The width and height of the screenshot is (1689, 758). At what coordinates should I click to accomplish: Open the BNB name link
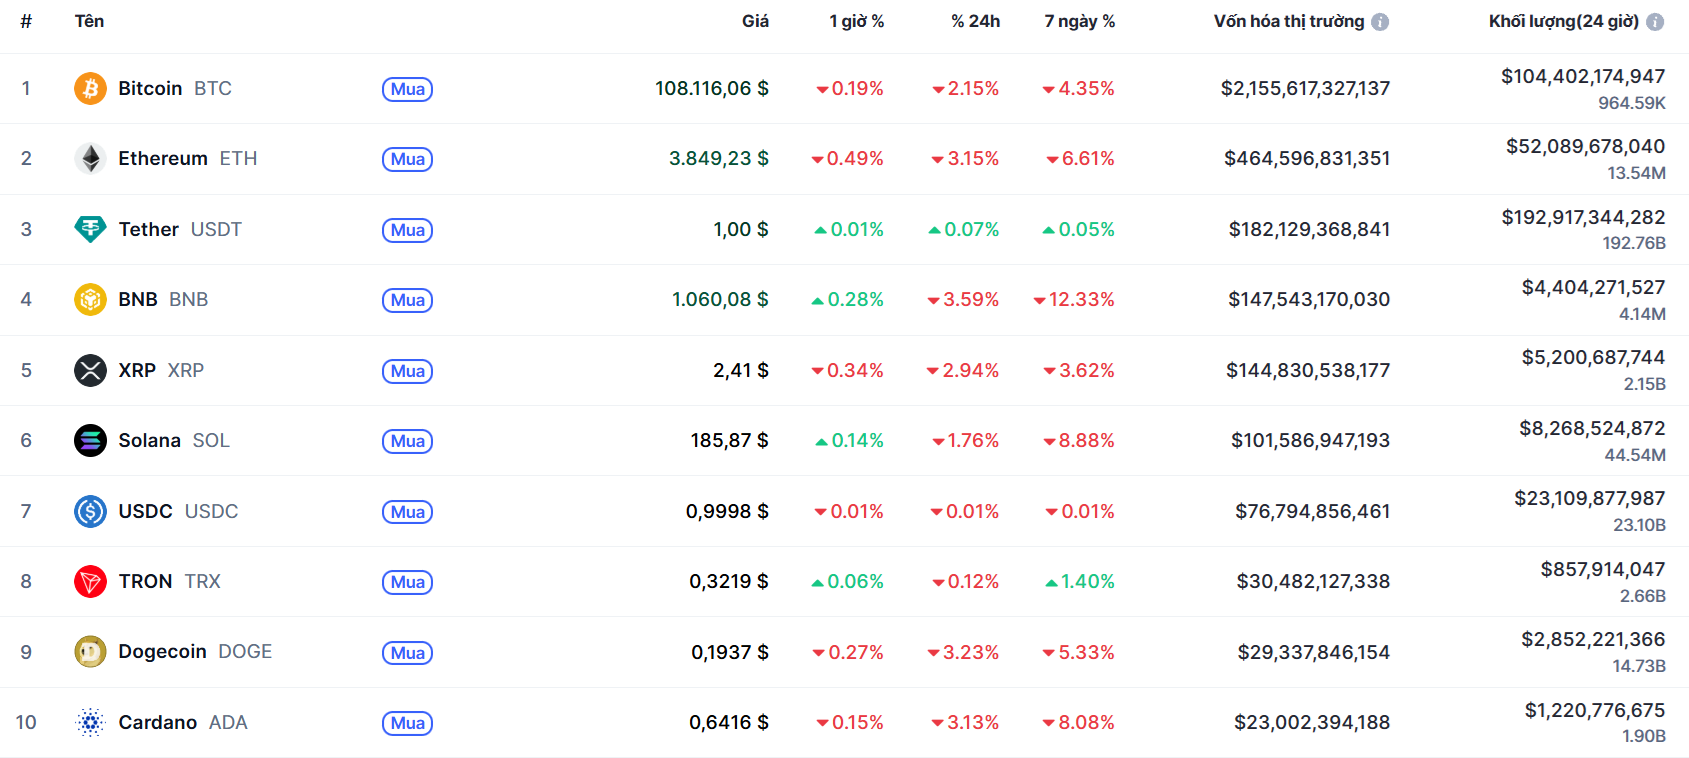tap(163, 299)
